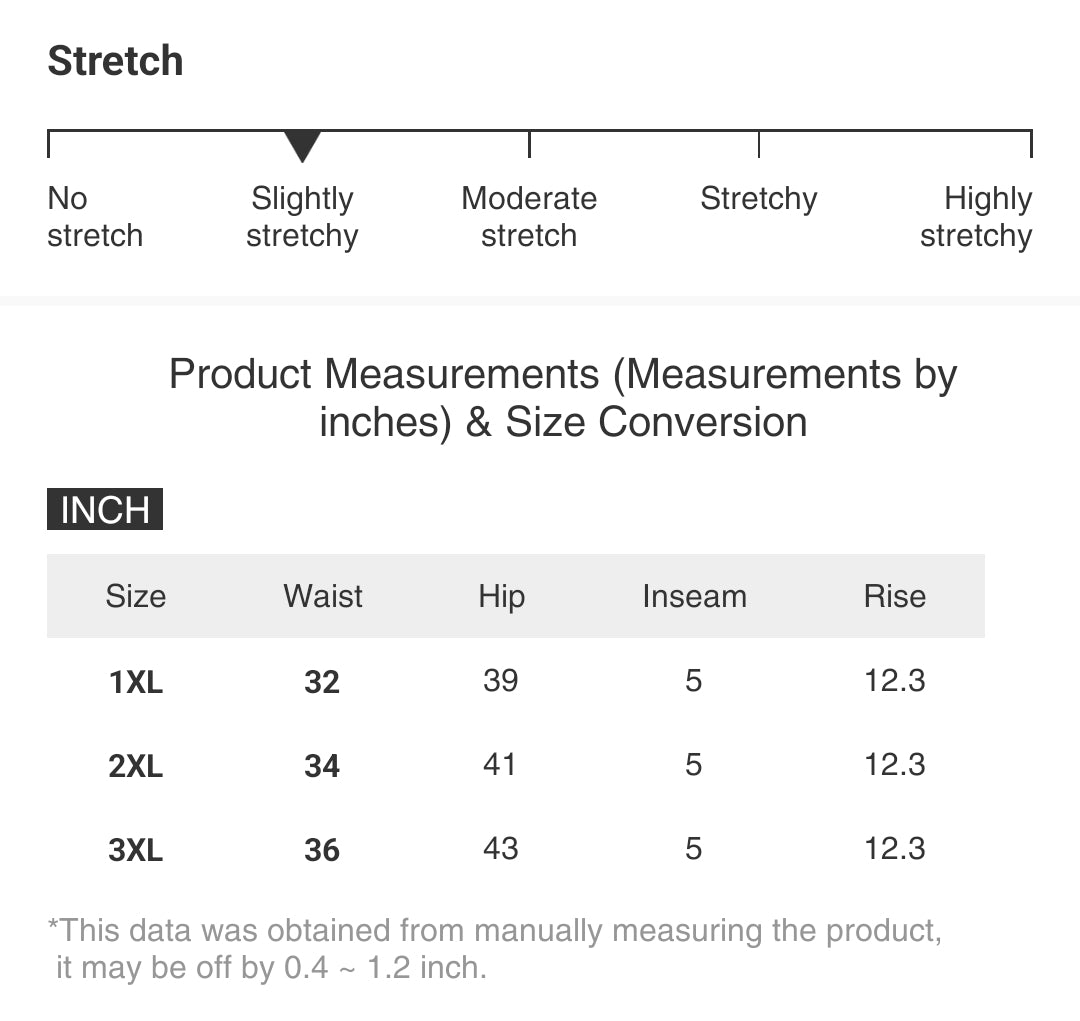Screen dimensions: 1080x1021
Task: Click hip value 43 for 3XL
Action: (500, 849)
